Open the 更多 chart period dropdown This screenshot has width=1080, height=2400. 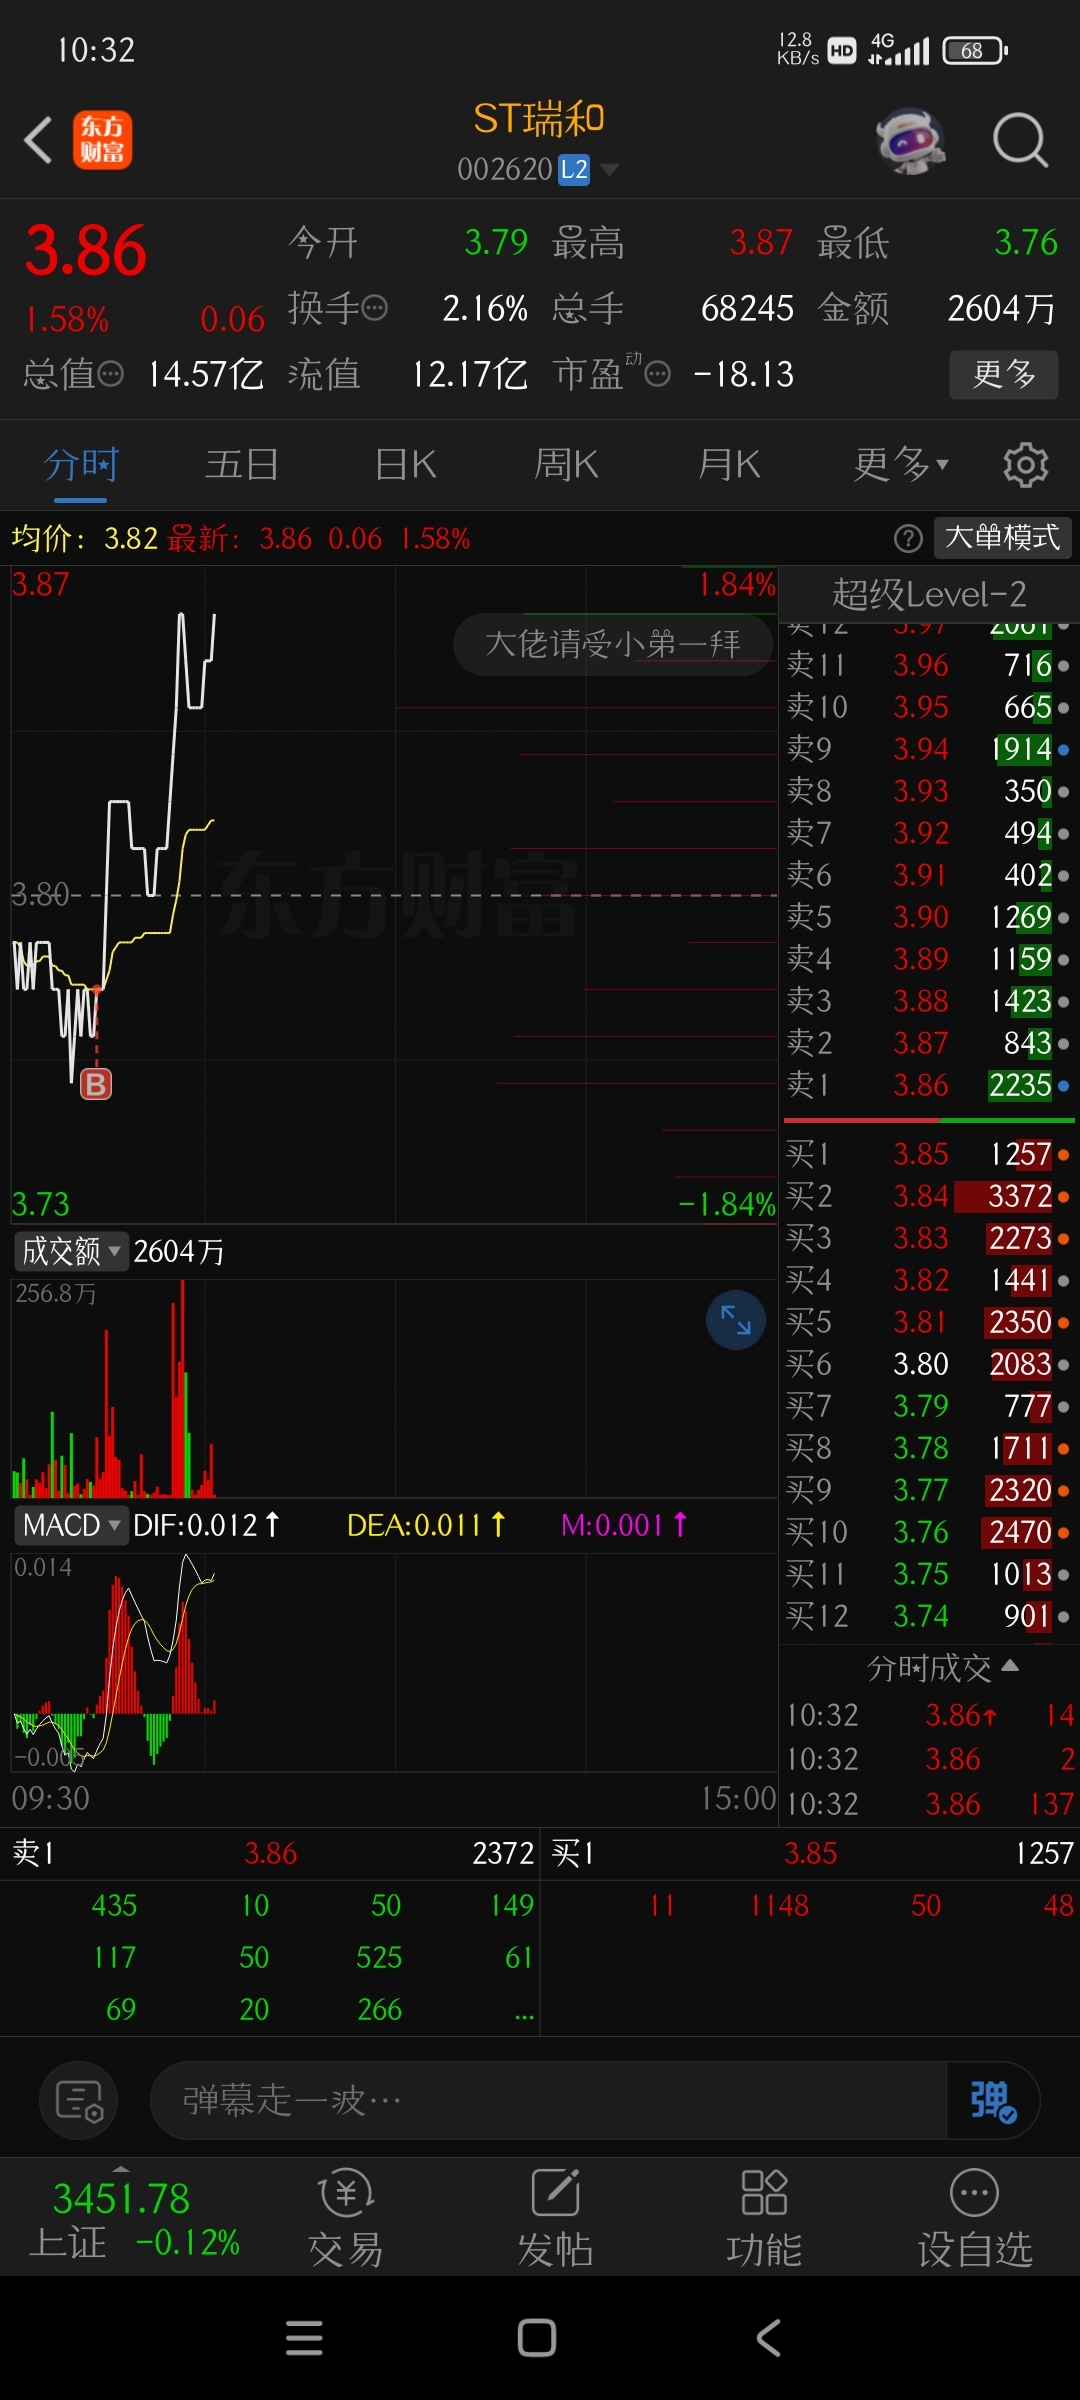901,465
